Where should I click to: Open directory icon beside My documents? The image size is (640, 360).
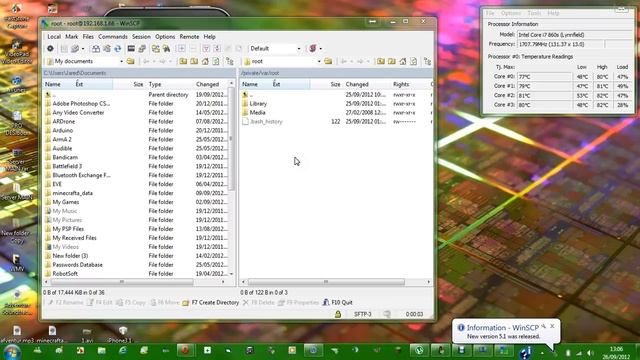click(131, 61)
